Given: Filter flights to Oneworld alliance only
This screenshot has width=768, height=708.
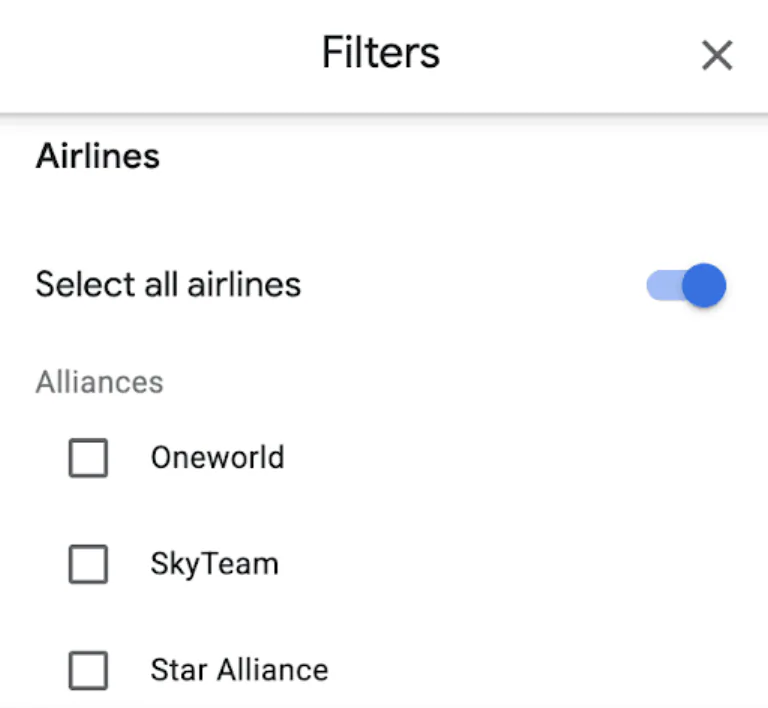Looking at the screenshot, I should tap(88, 459).
